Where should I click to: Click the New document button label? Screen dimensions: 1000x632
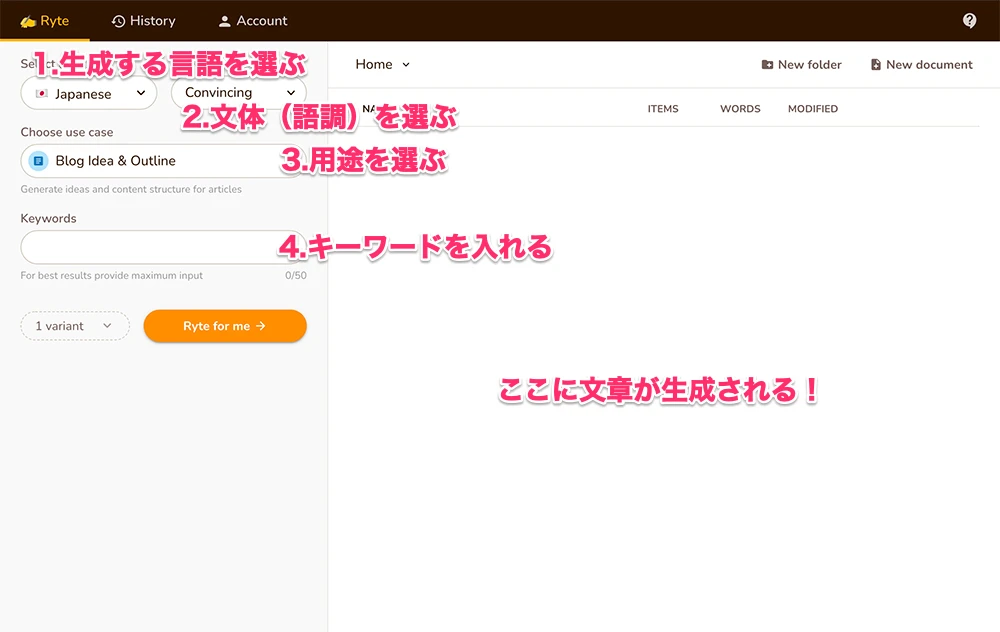(x=929, y=64)
